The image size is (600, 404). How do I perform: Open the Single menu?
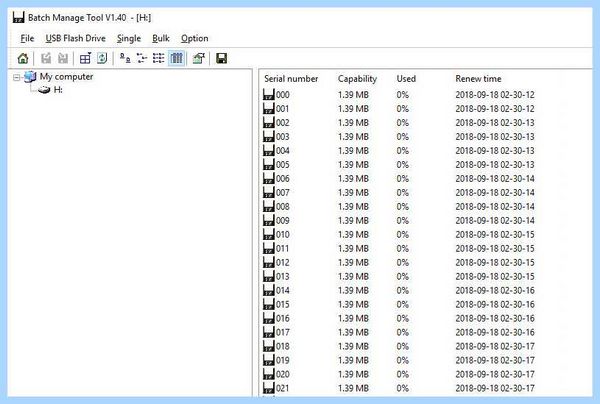(x=129, y=38)
